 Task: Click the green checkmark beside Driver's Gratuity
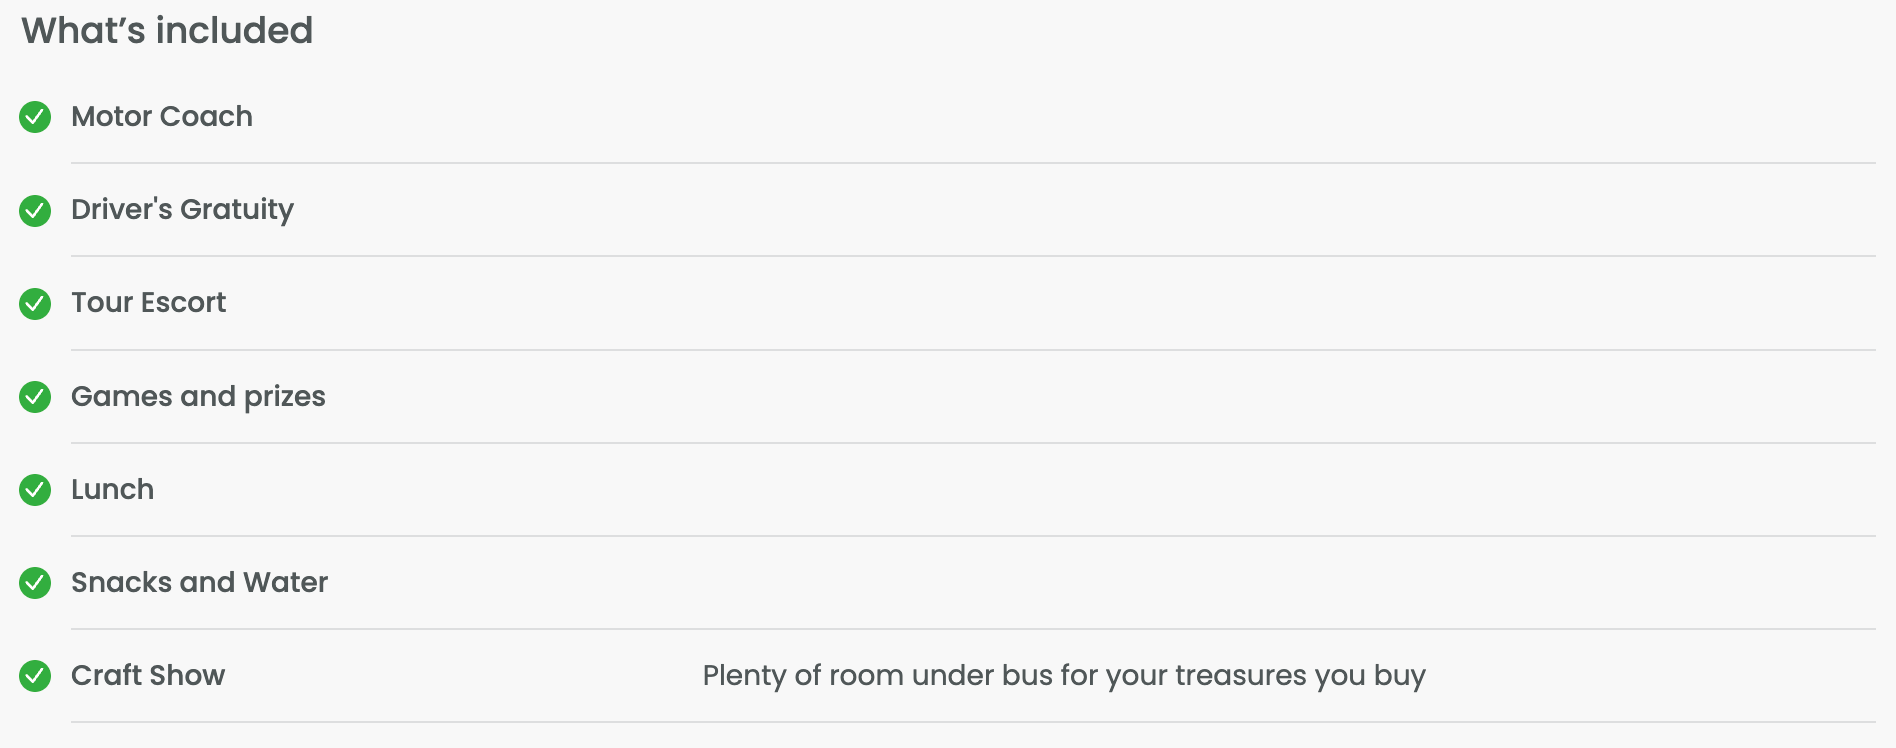(35, 210)
